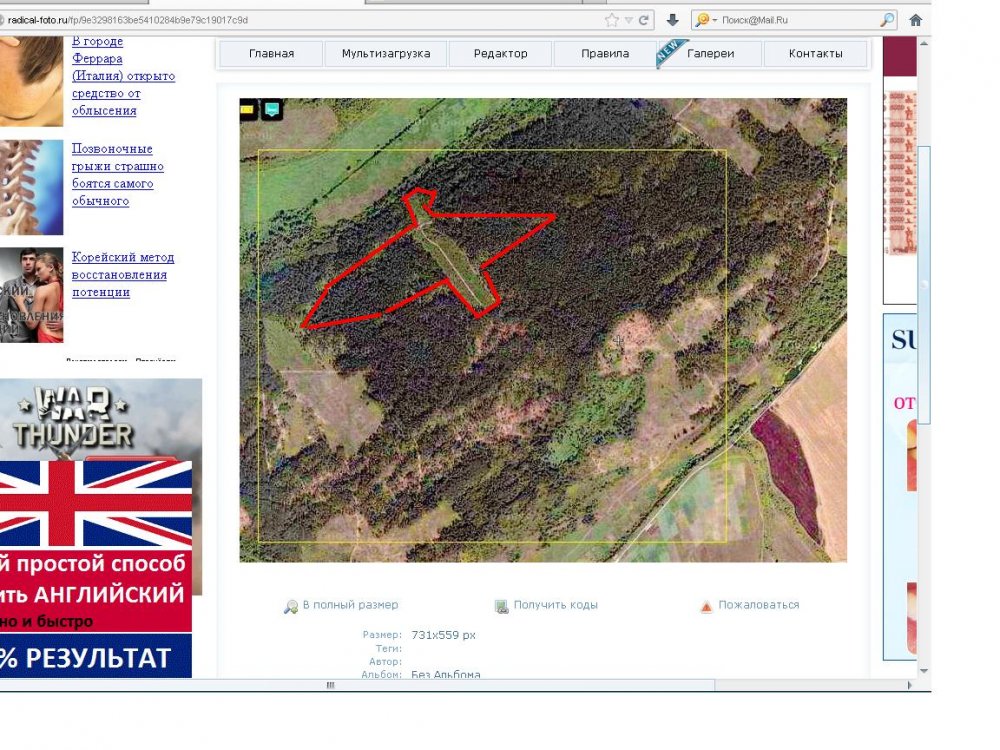Viewport: 1000px width, 750px height.
Task: Click the yellow note icon on image
Action: [247, 109]
